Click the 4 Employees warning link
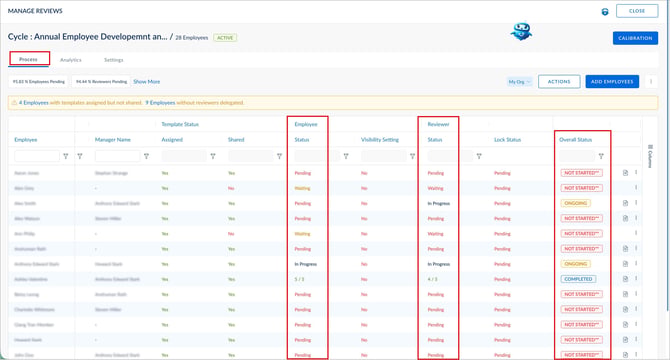Screen dimensions: 670x360 (x=34, y=102)
